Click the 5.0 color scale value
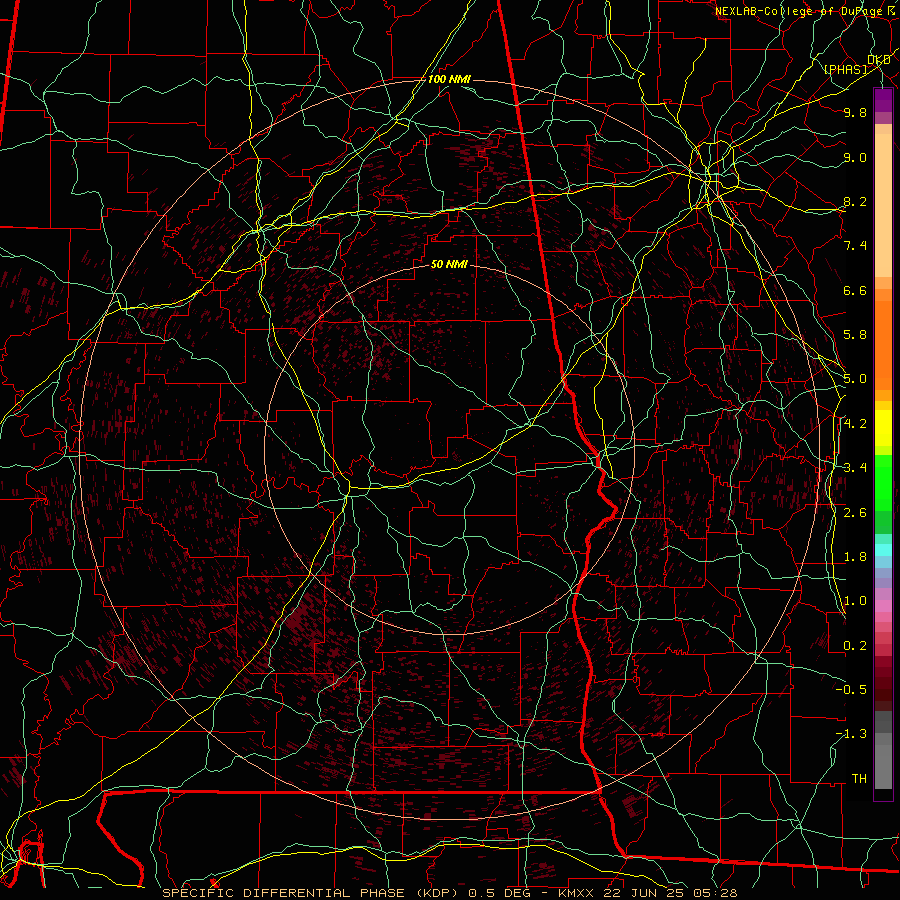The image size is (900, 900). click(x=855, y=379)
